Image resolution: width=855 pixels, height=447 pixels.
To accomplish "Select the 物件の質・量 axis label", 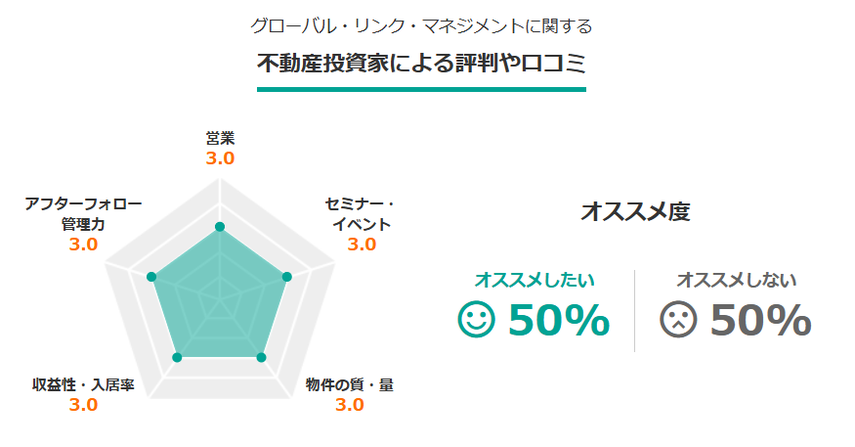I will pos(350,385).
